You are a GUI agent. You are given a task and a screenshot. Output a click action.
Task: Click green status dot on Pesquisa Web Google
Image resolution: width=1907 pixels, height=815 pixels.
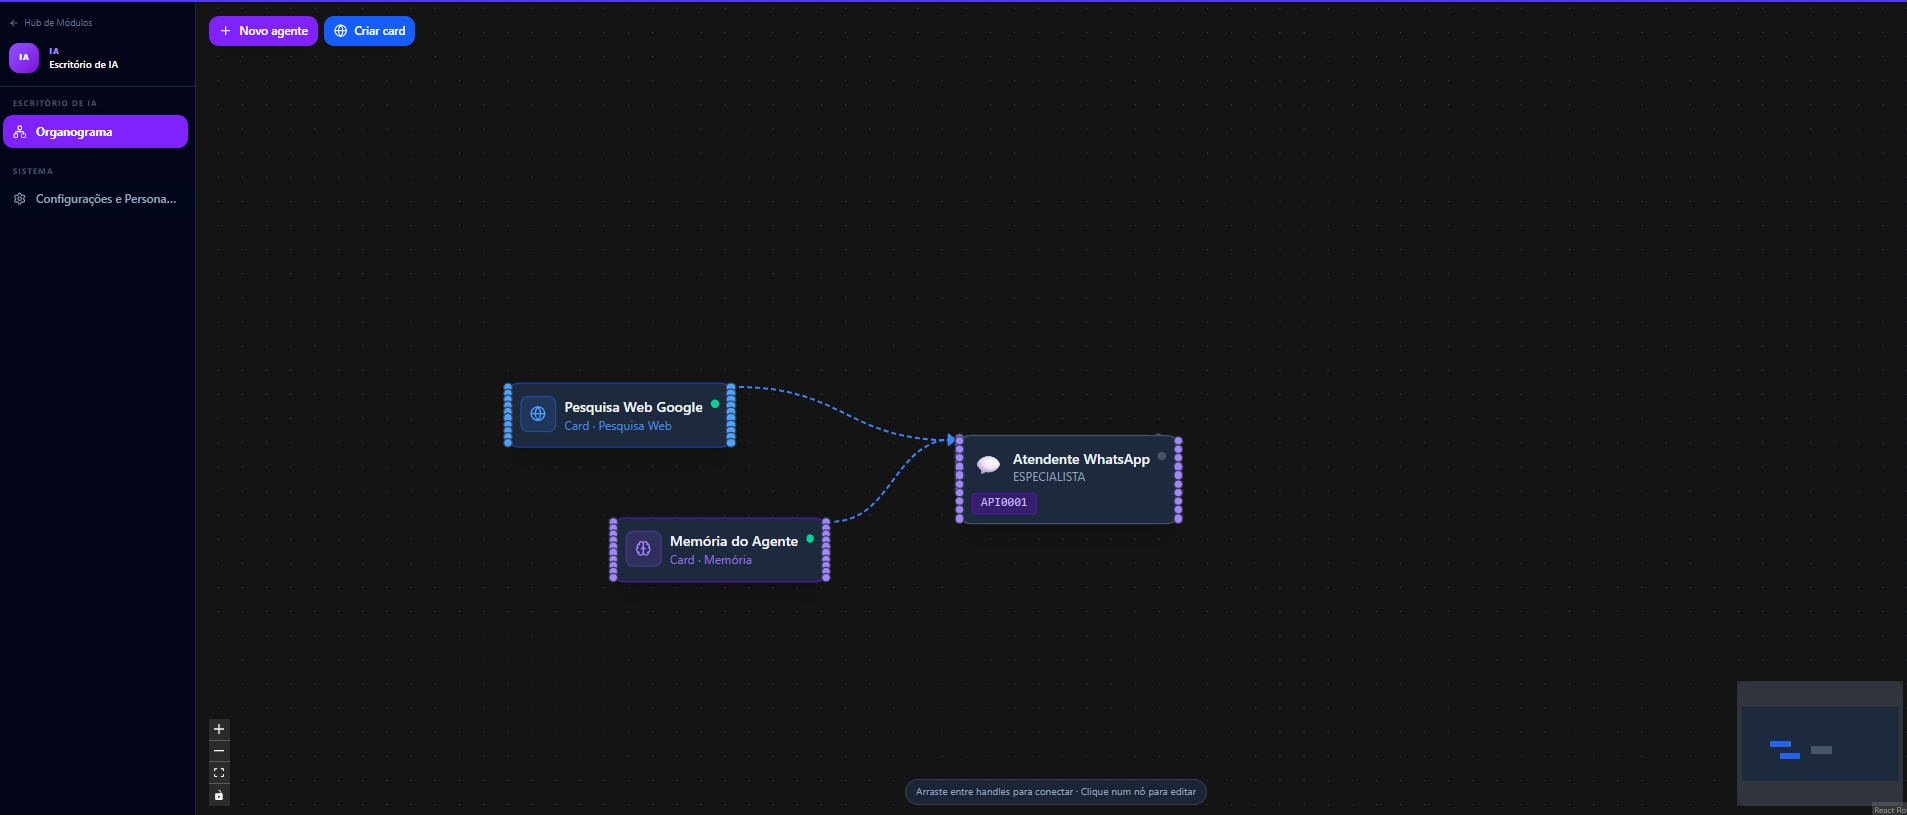[715, 404]
